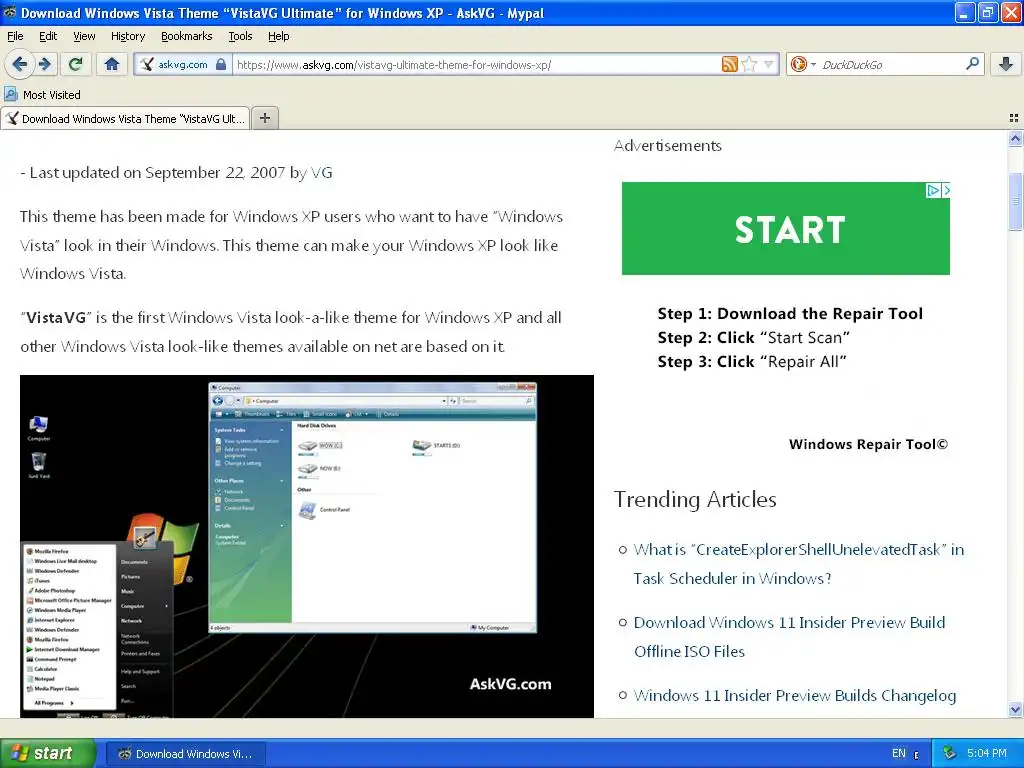Open the DuckDuckGo search engine selector
Image resolution: width=1024 pixels, height=768 pixels.
point(802,64)
